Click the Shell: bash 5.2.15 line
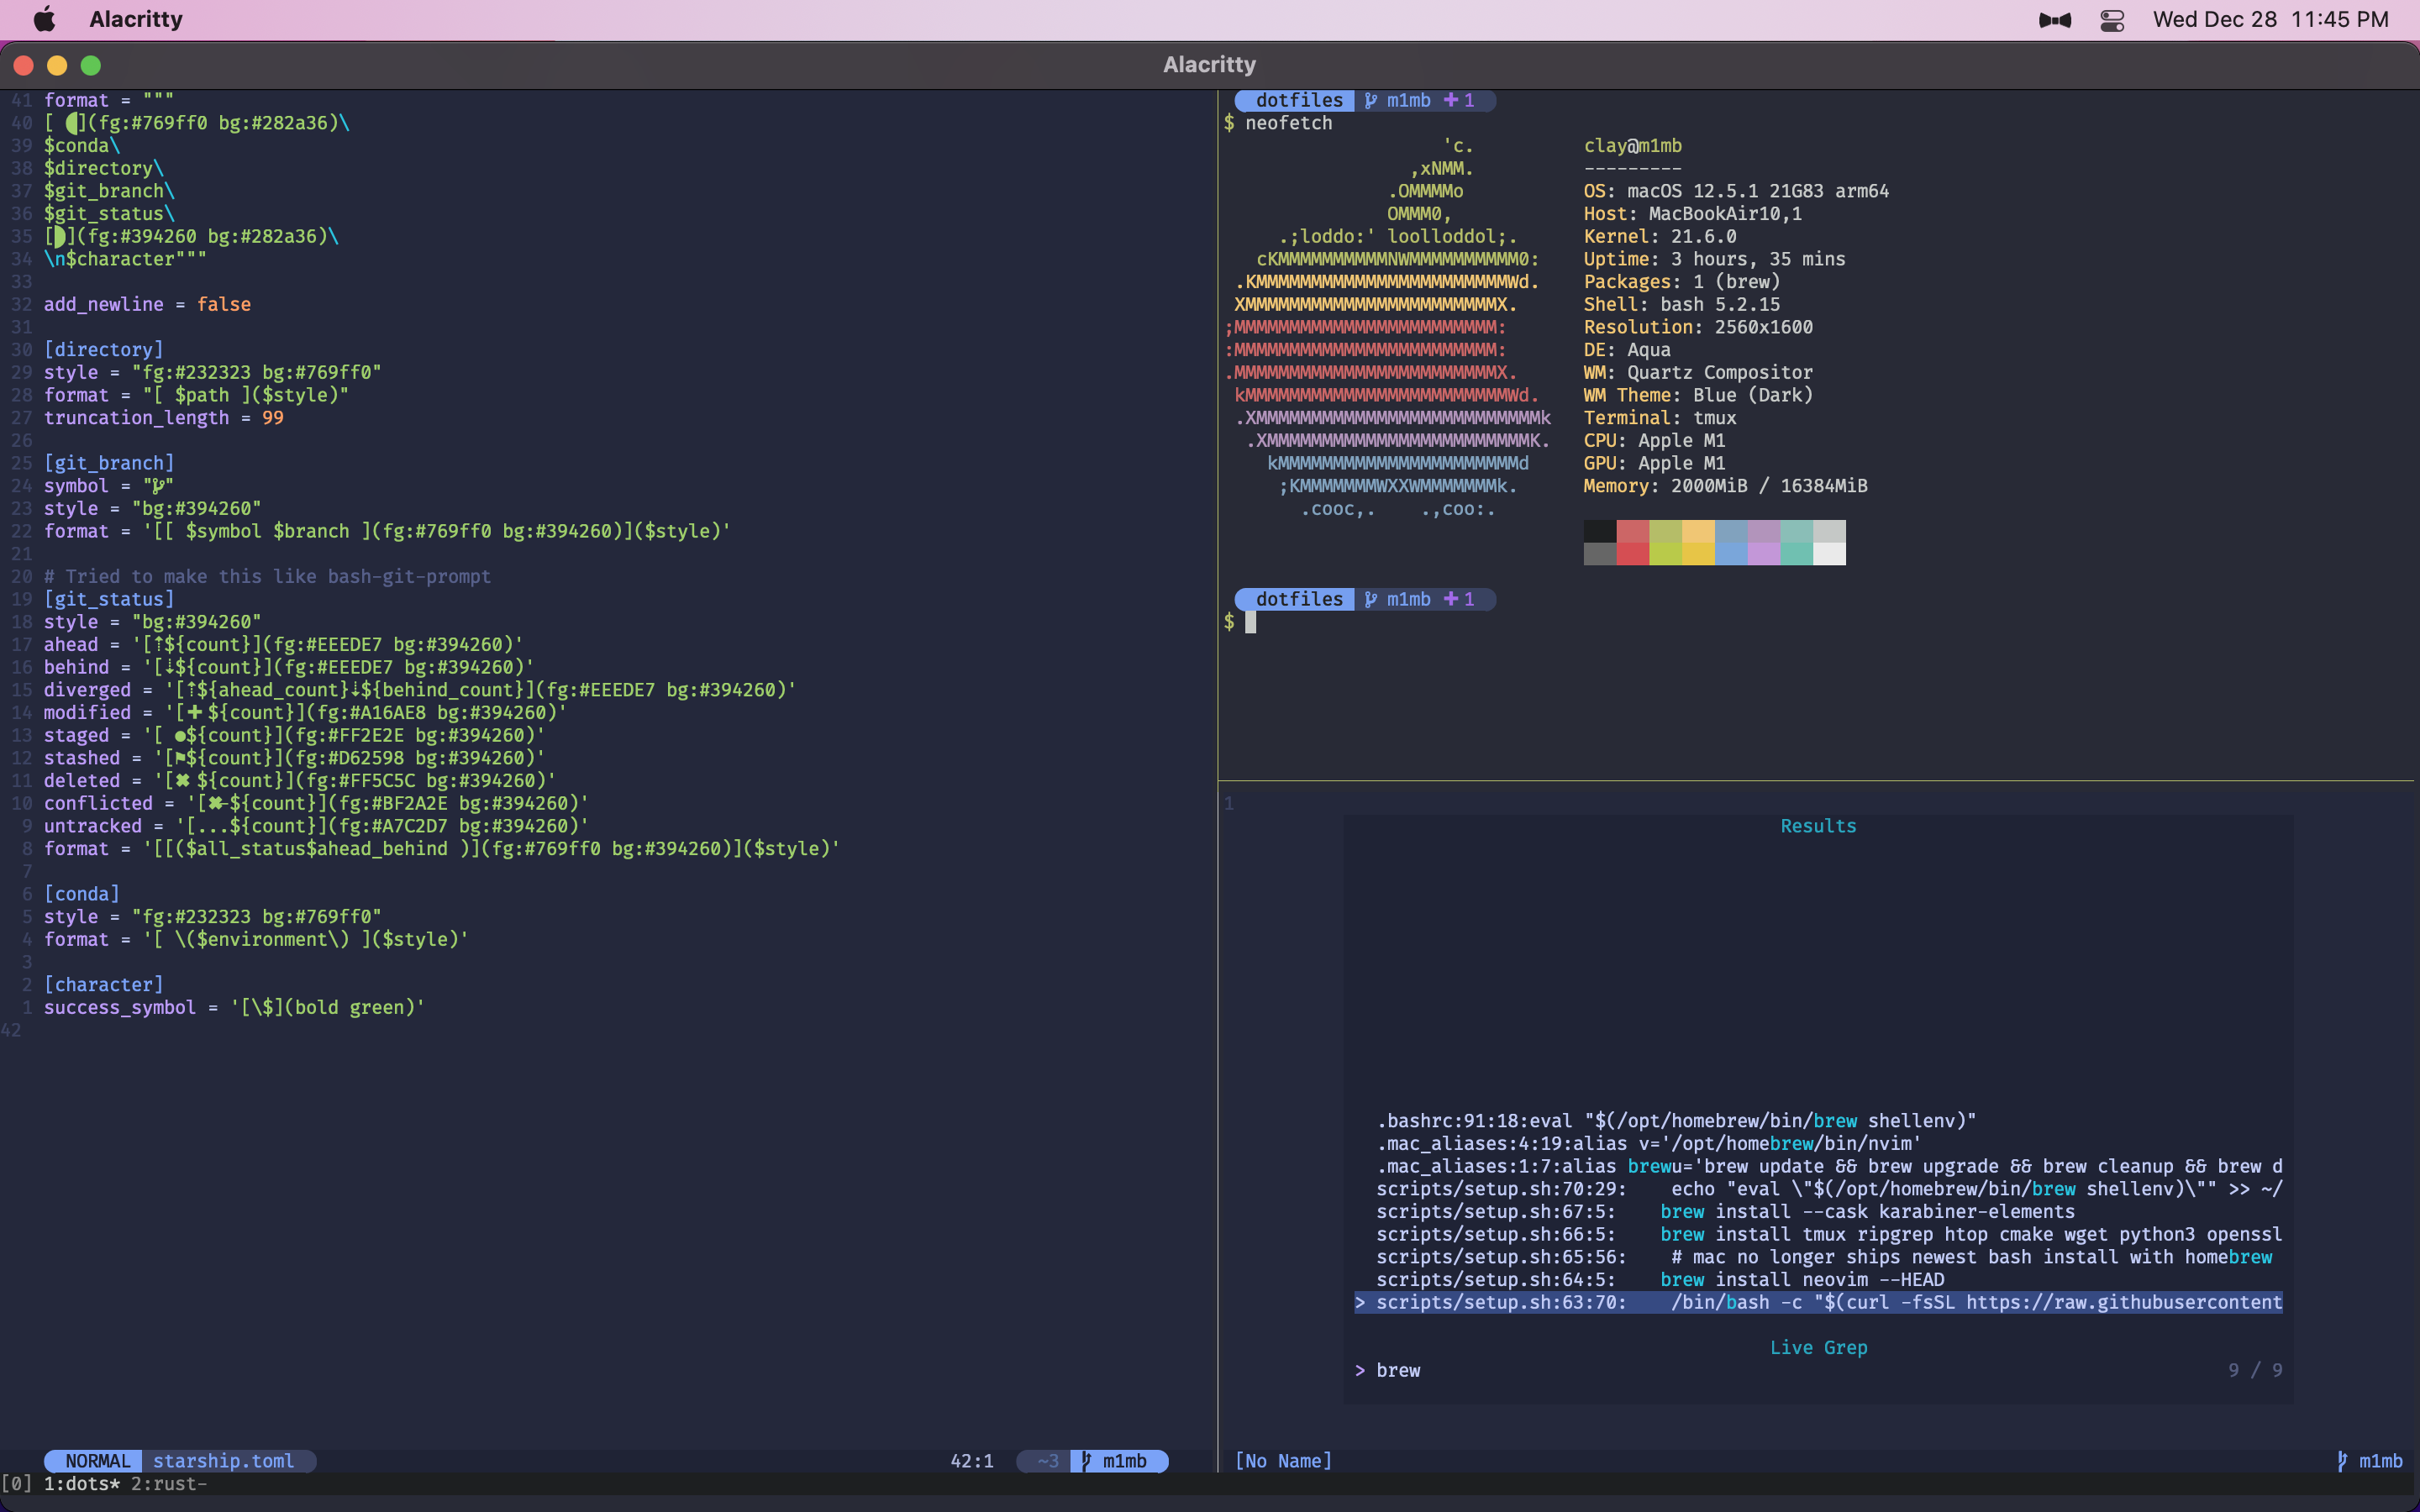Screen dimensions: 2420x1512 point(1681,304)
